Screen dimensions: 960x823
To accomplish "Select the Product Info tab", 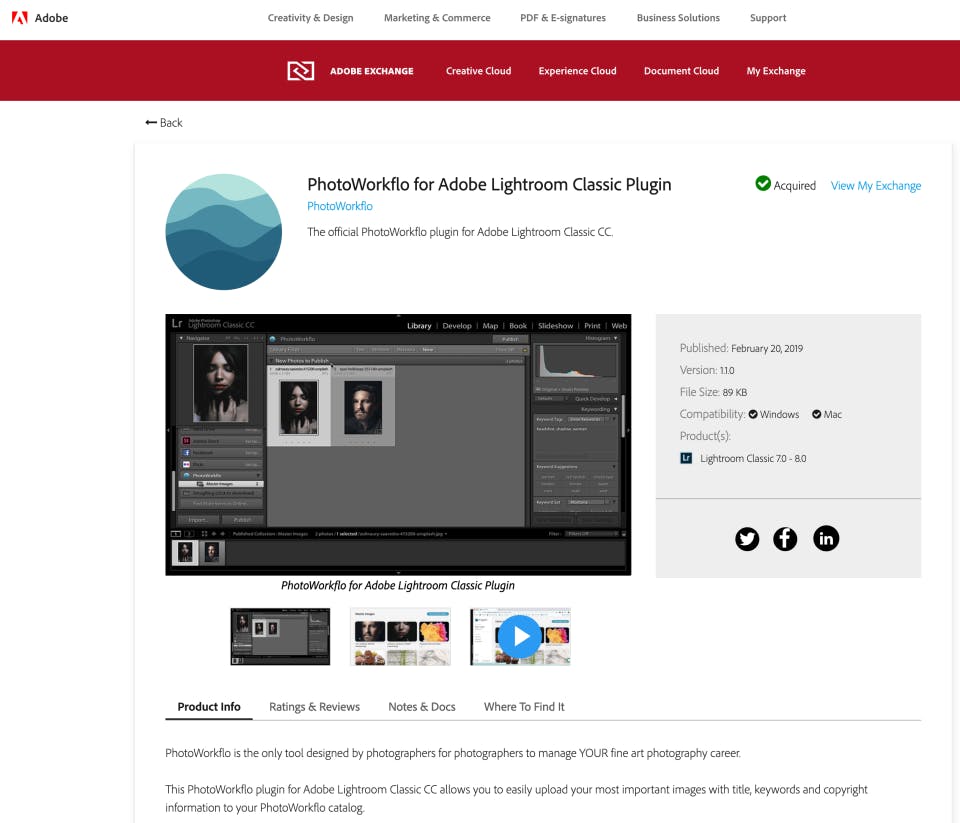I will click(x=209, y=707).
